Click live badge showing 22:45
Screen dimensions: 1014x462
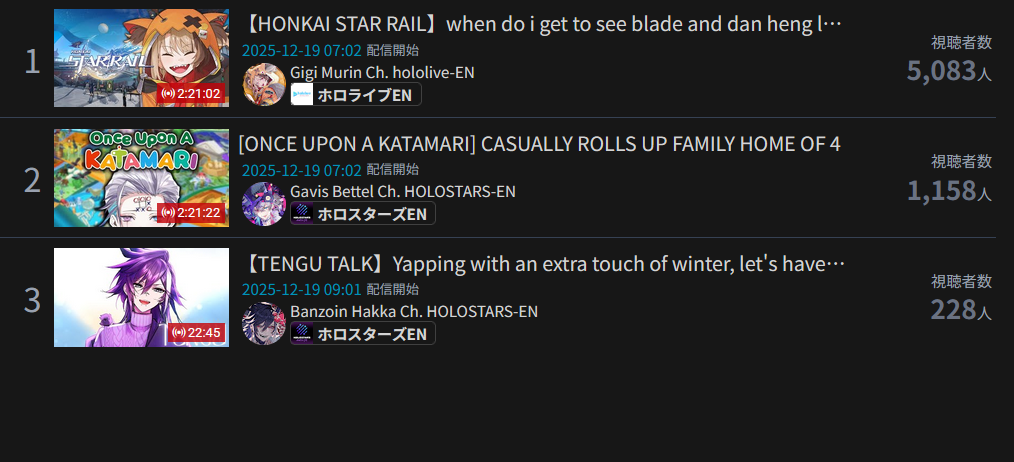(x=197, y=333)
